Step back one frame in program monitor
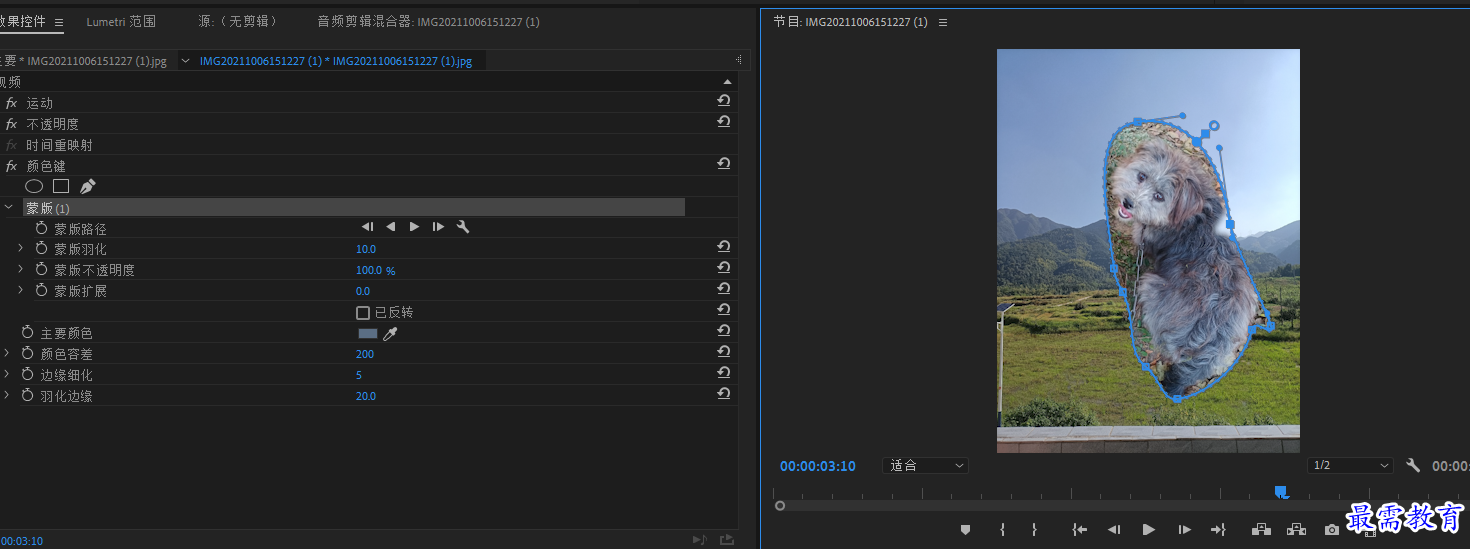Screen dimensions: 1470x549 click(x=1113, y=530)
